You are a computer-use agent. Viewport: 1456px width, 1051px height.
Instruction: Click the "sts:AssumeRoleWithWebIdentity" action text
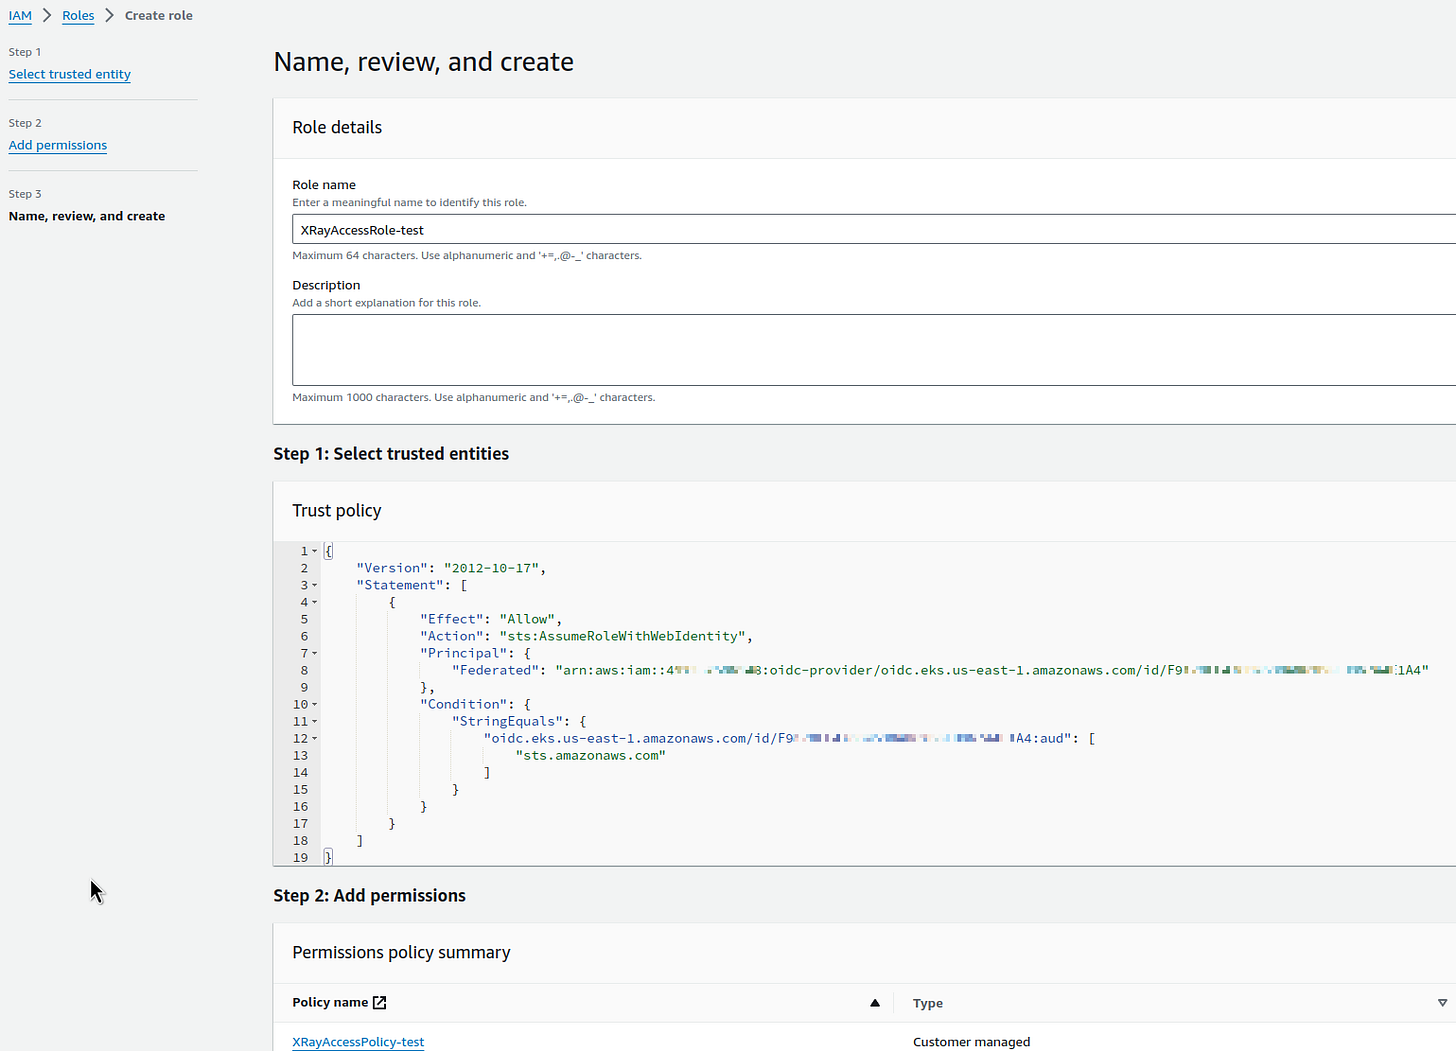point(623,636)
